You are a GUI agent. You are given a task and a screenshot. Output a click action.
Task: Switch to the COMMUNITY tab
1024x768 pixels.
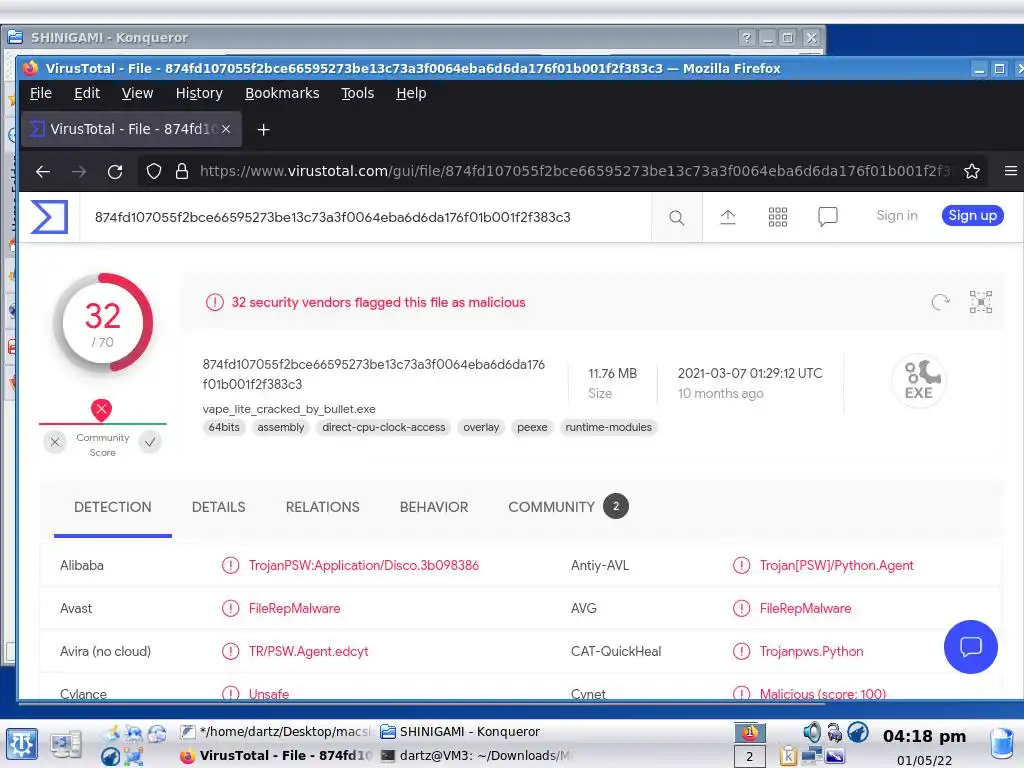click(567, 507)
